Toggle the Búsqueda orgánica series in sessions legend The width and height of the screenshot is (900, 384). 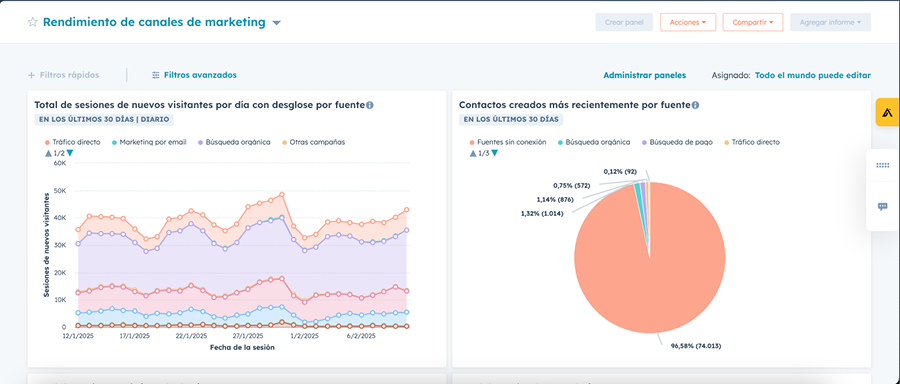coord(234,142)
